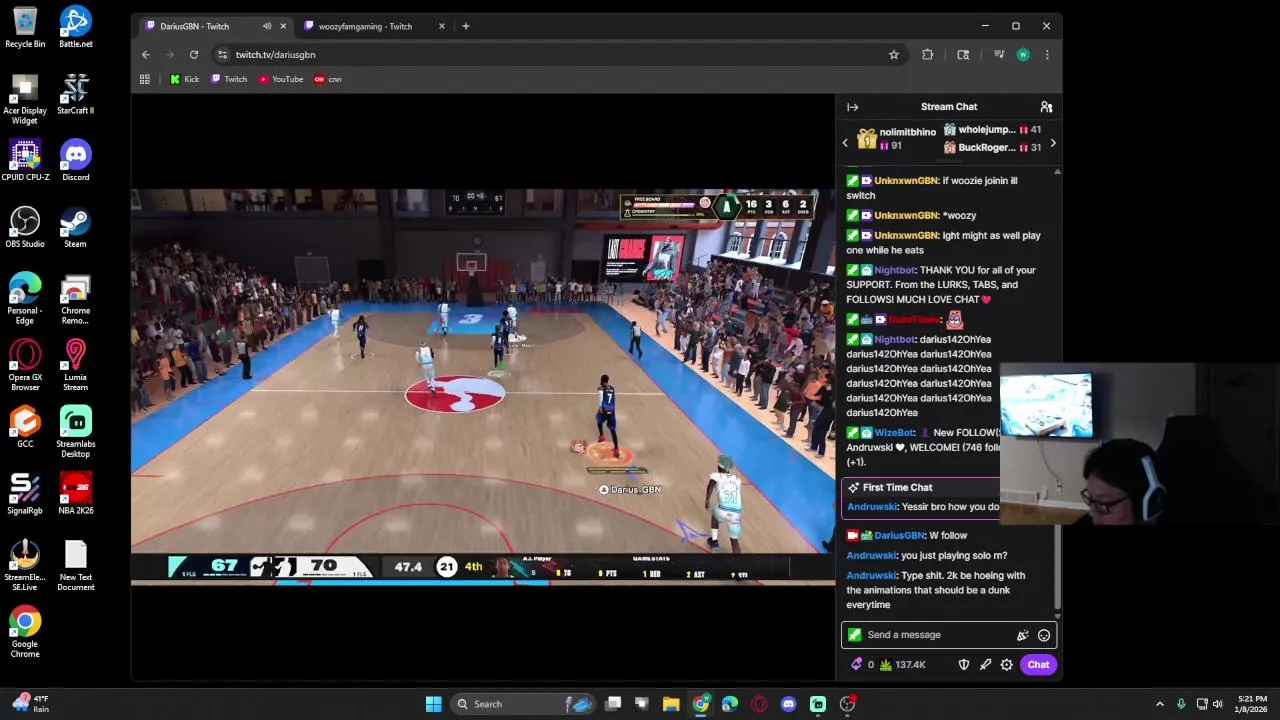Open the Chrome profile avatar
This screenshot has height=720, width=1280.
tap(1023, 55)
